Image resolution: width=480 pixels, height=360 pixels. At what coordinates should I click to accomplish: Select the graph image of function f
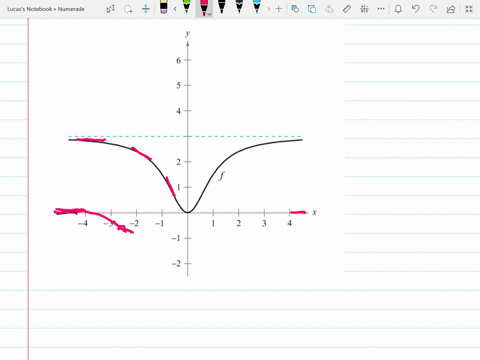point(187,153)
